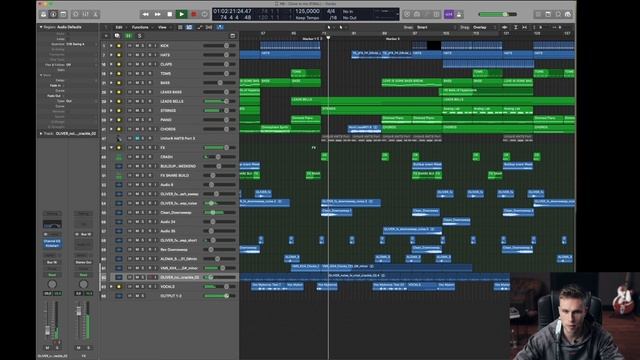Click the horizontal auto-zoom button
The image size is (640, 360).
[x=525, y=27]
